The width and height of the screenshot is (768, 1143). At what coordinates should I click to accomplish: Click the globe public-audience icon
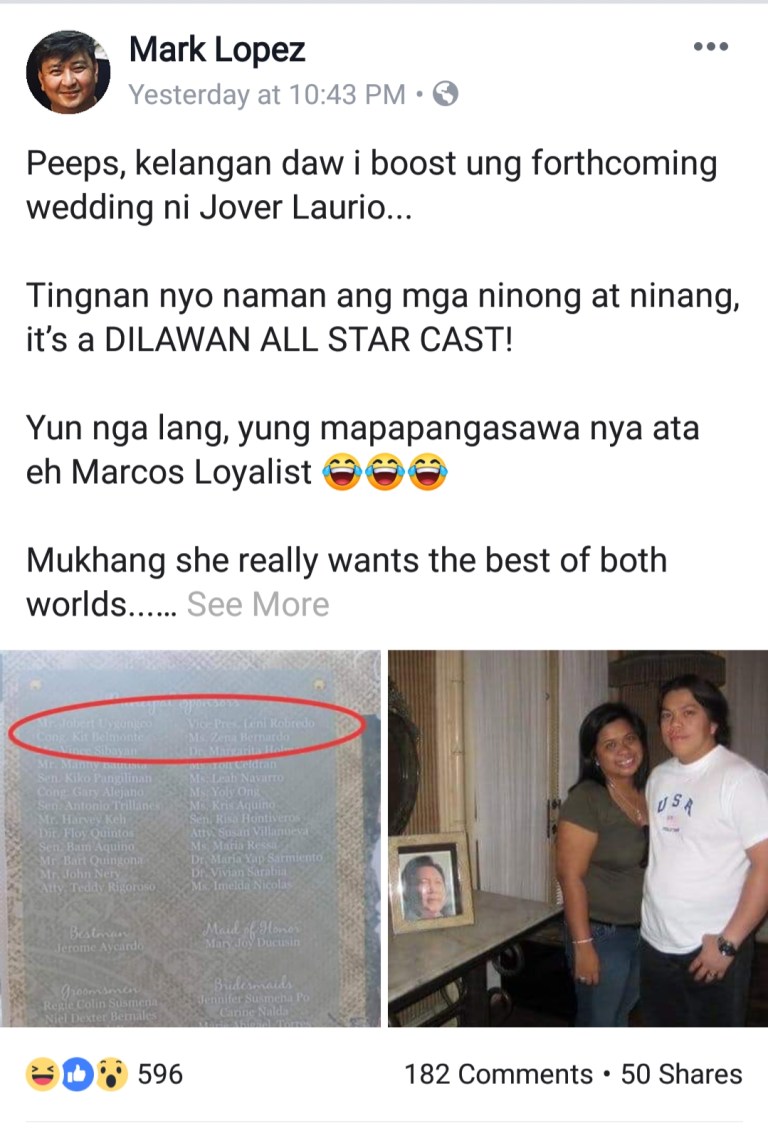coord(445,94)
